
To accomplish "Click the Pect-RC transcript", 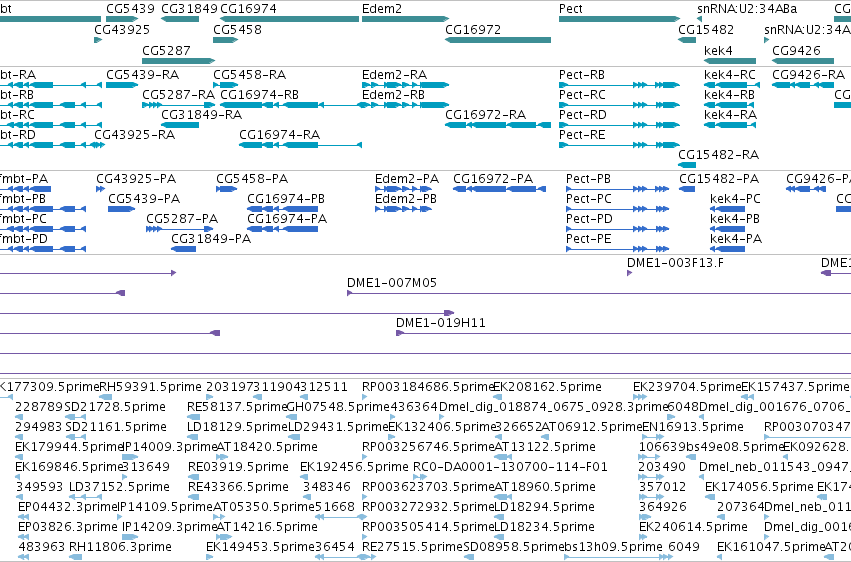I will (x=619, y=105).
